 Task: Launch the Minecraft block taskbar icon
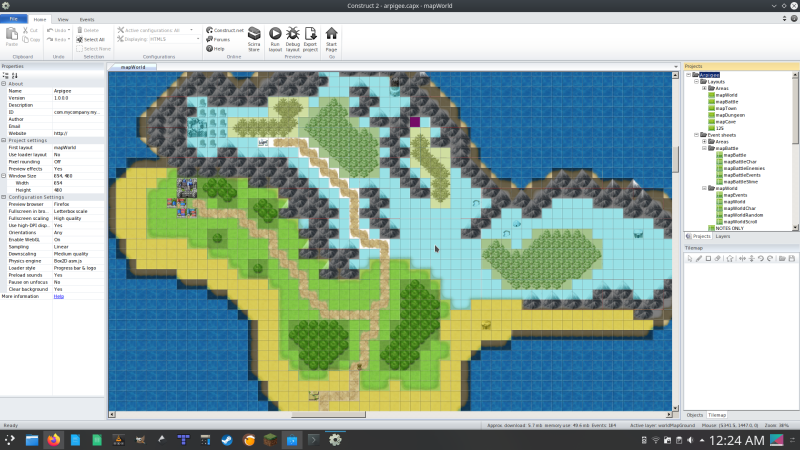tap(270, 440)
